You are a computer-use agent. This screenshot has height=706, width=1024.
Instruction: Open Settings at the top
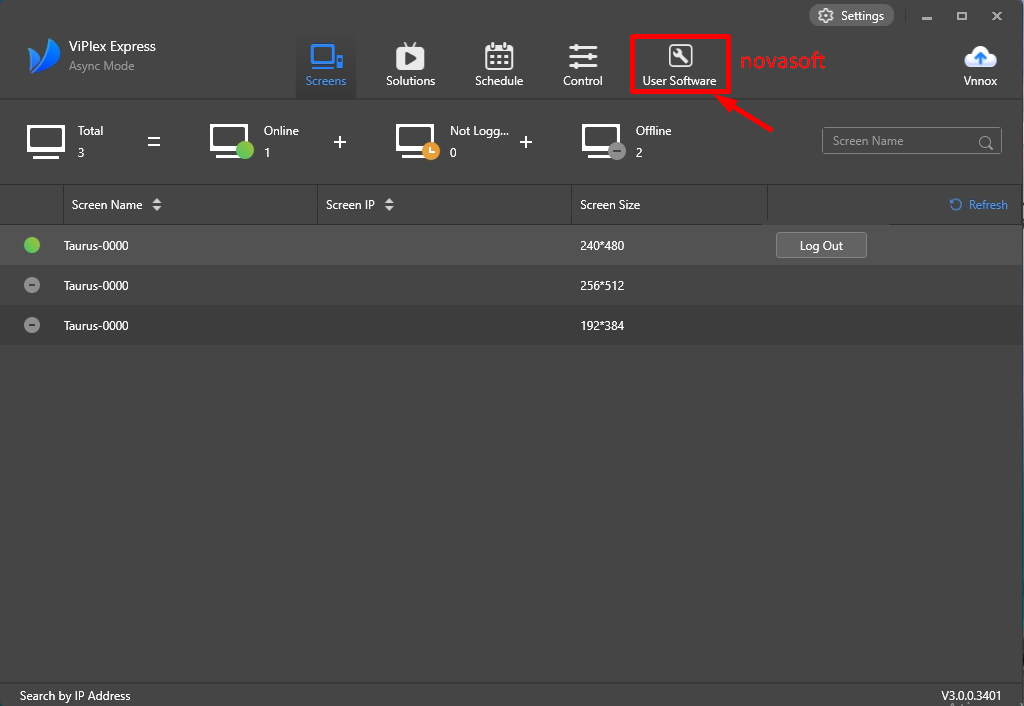click(x=852, y=16)
